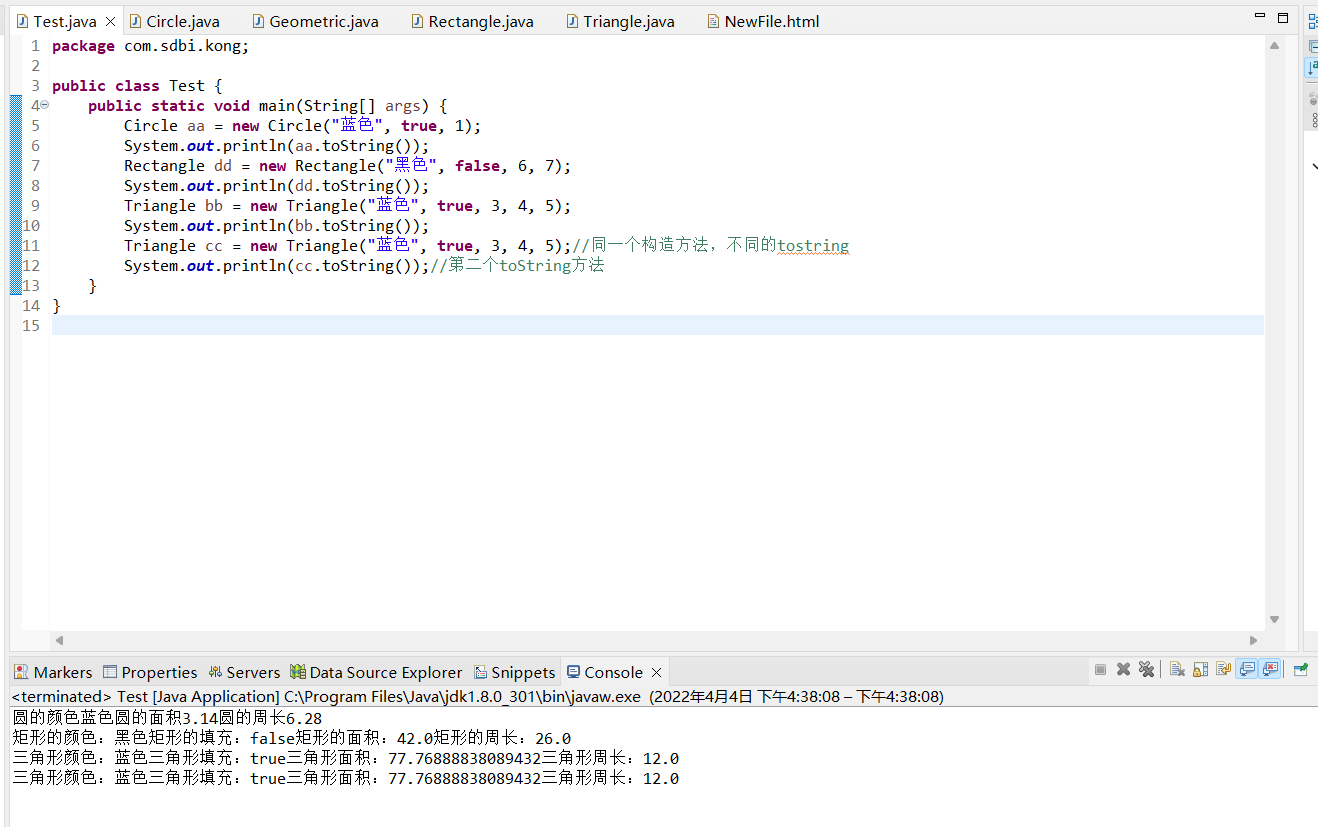This screenshot has width=1318, height=827.
Task: Switch to the NewFile.html editor tab
Action: tap(762, 21)
